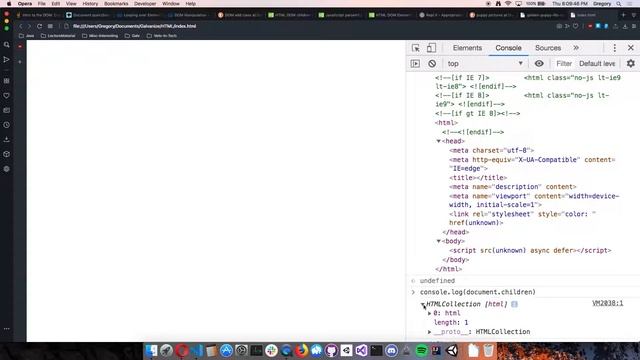Image resolution: width=640 pixels, height=360 pixels.
Task: Open the Default levels dropdown
Action: (597, 64)
